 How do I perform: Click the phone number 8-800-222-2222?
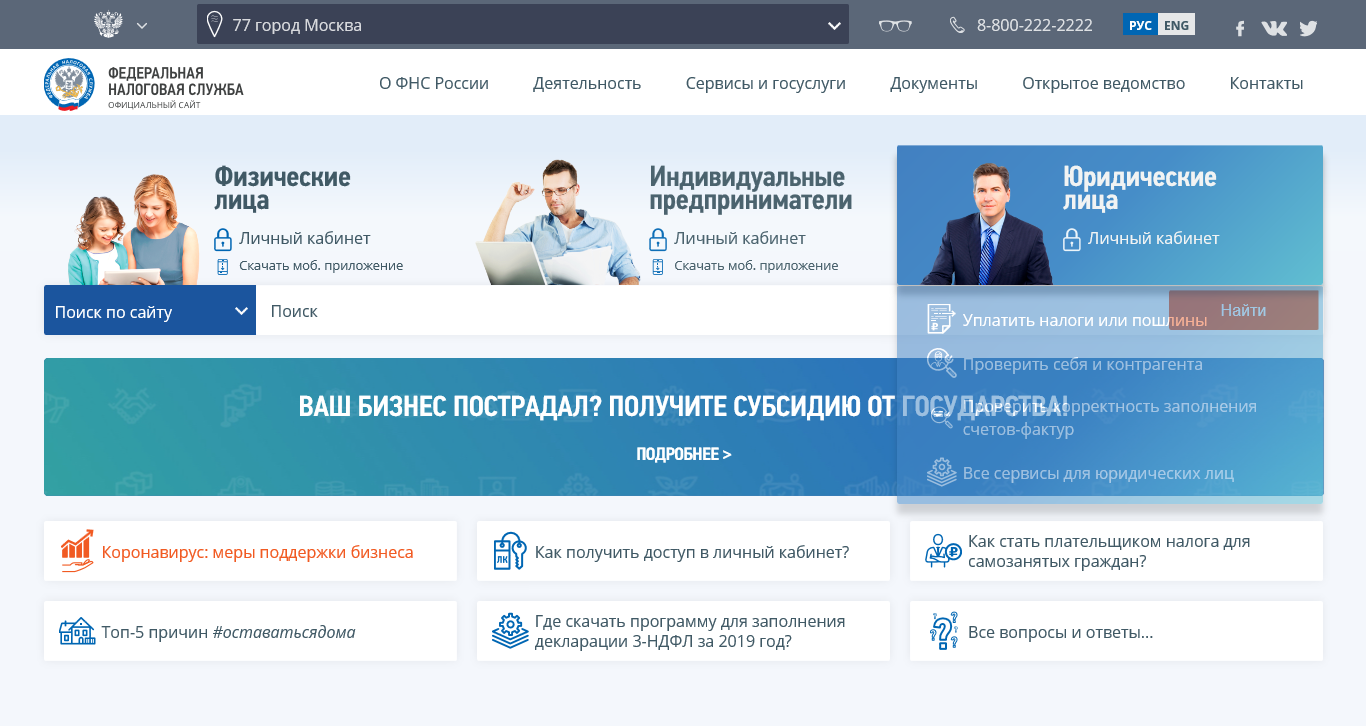(1035, 25)
